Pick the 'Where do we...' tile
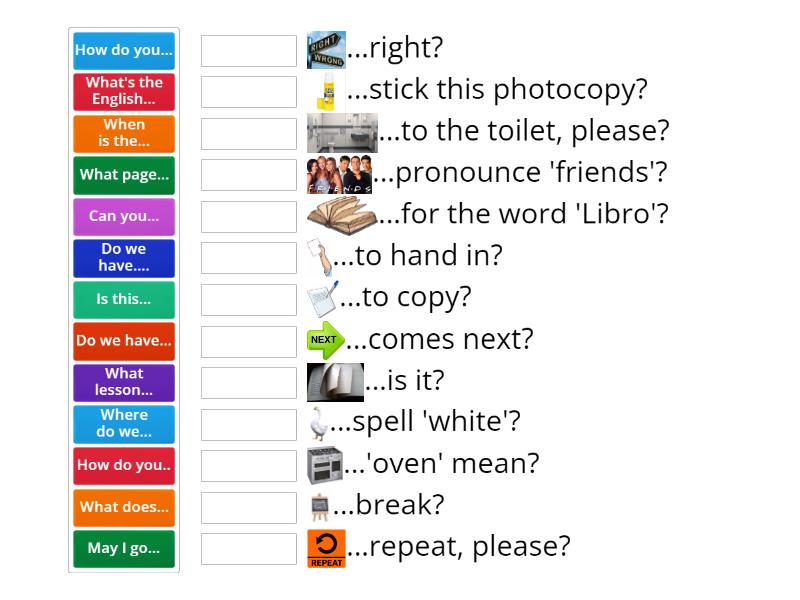Image resolution: width=800 pixels, height=600 pixels. click(124, 423)
